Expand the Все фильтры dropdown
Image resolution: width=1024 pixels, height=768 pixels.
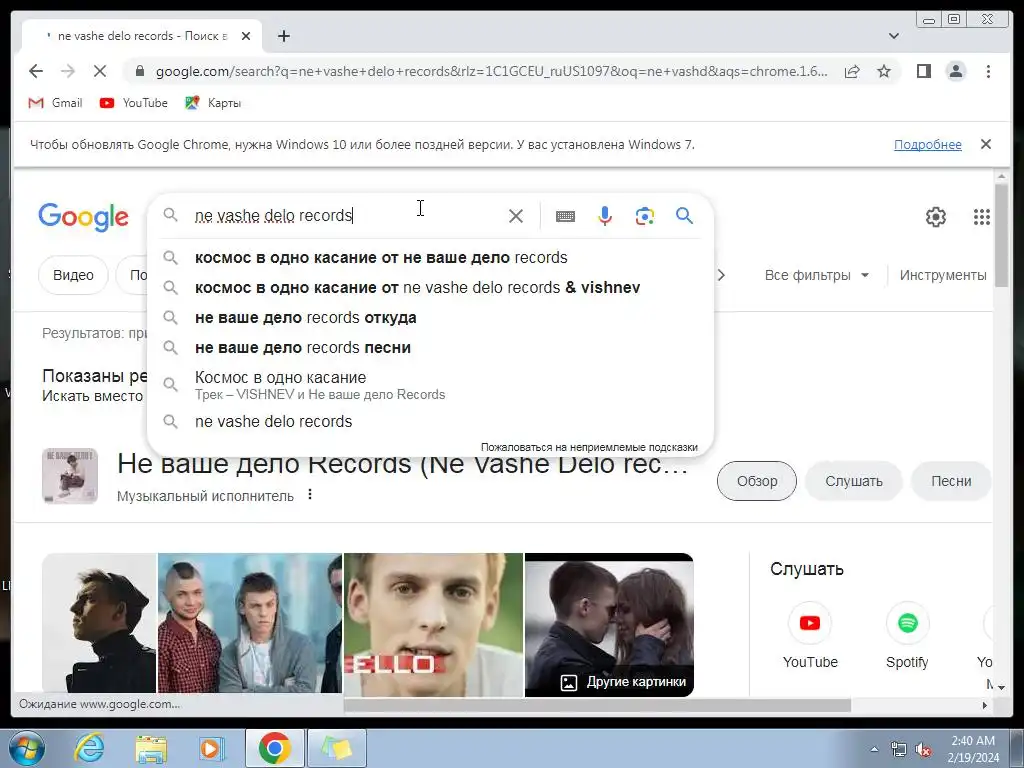point(816,275)
